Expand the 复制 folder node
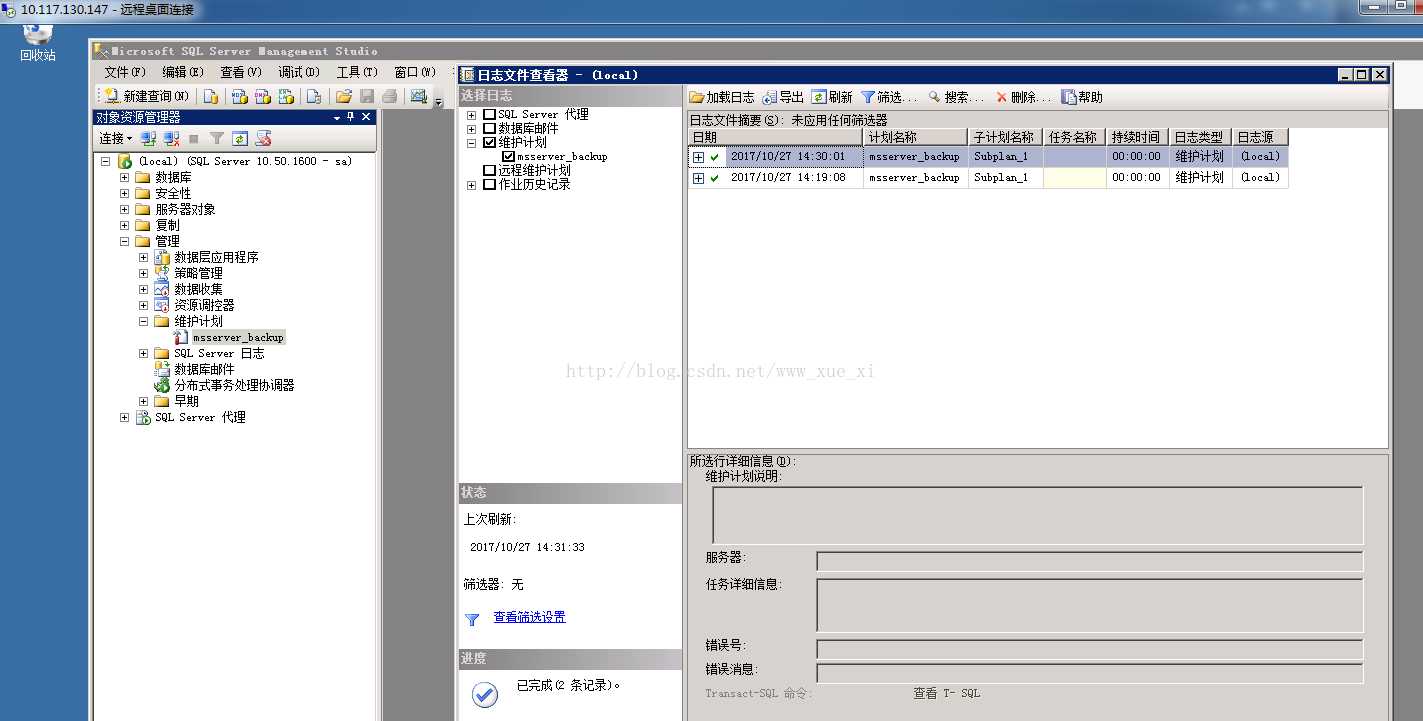 coord(125,225)
